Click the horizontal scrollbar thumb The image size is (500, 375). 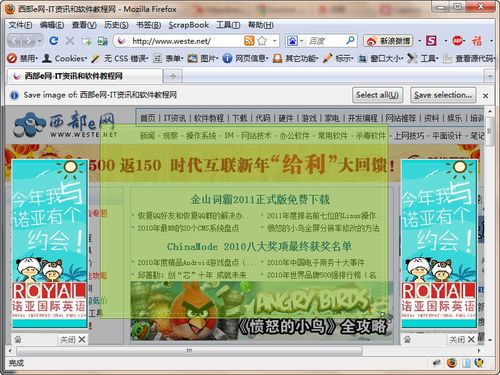coord(189,350)
